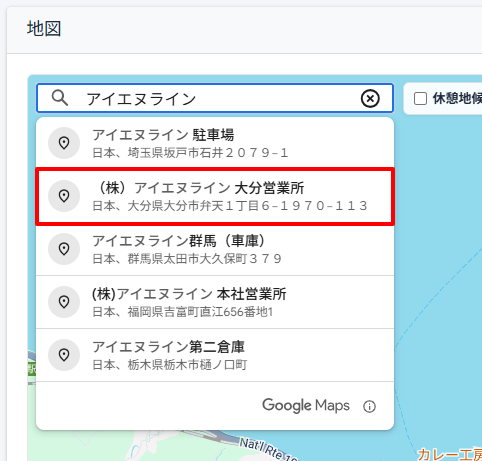Click the pin icon beside 第二倉庫 result
This screenshot has width=482, height=461.
tap(64, 355)
